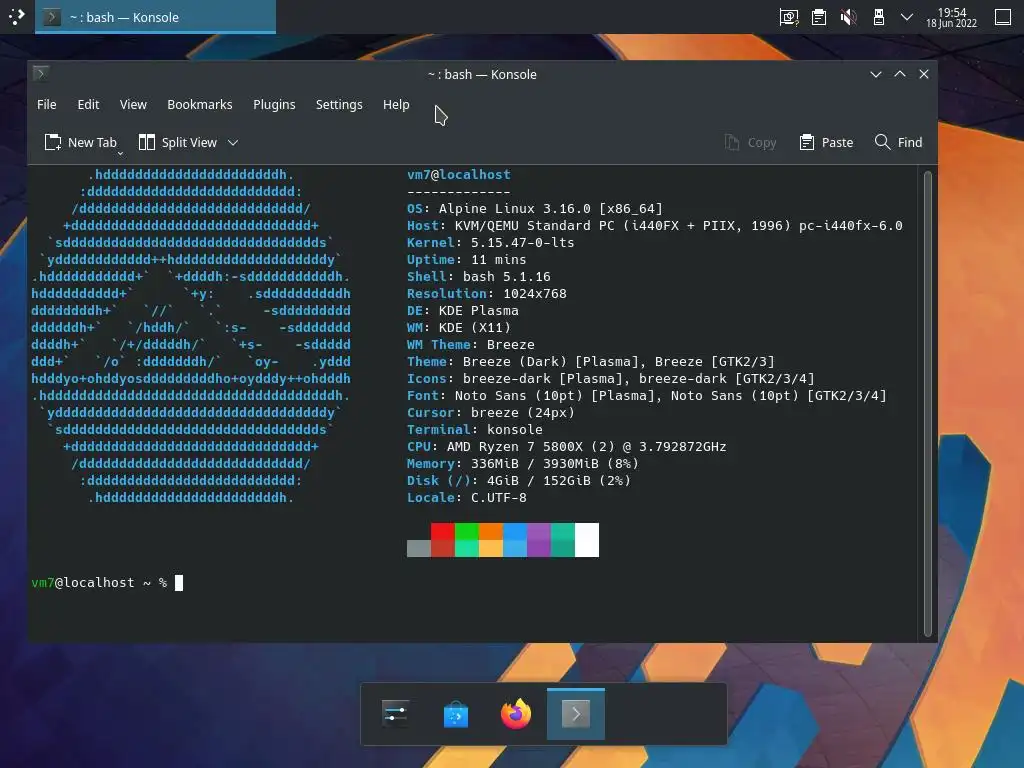Screen dimensions: 1024x768
Task: Click the "Shell: bash 5.1.16" line
Action: coord(479,276)
